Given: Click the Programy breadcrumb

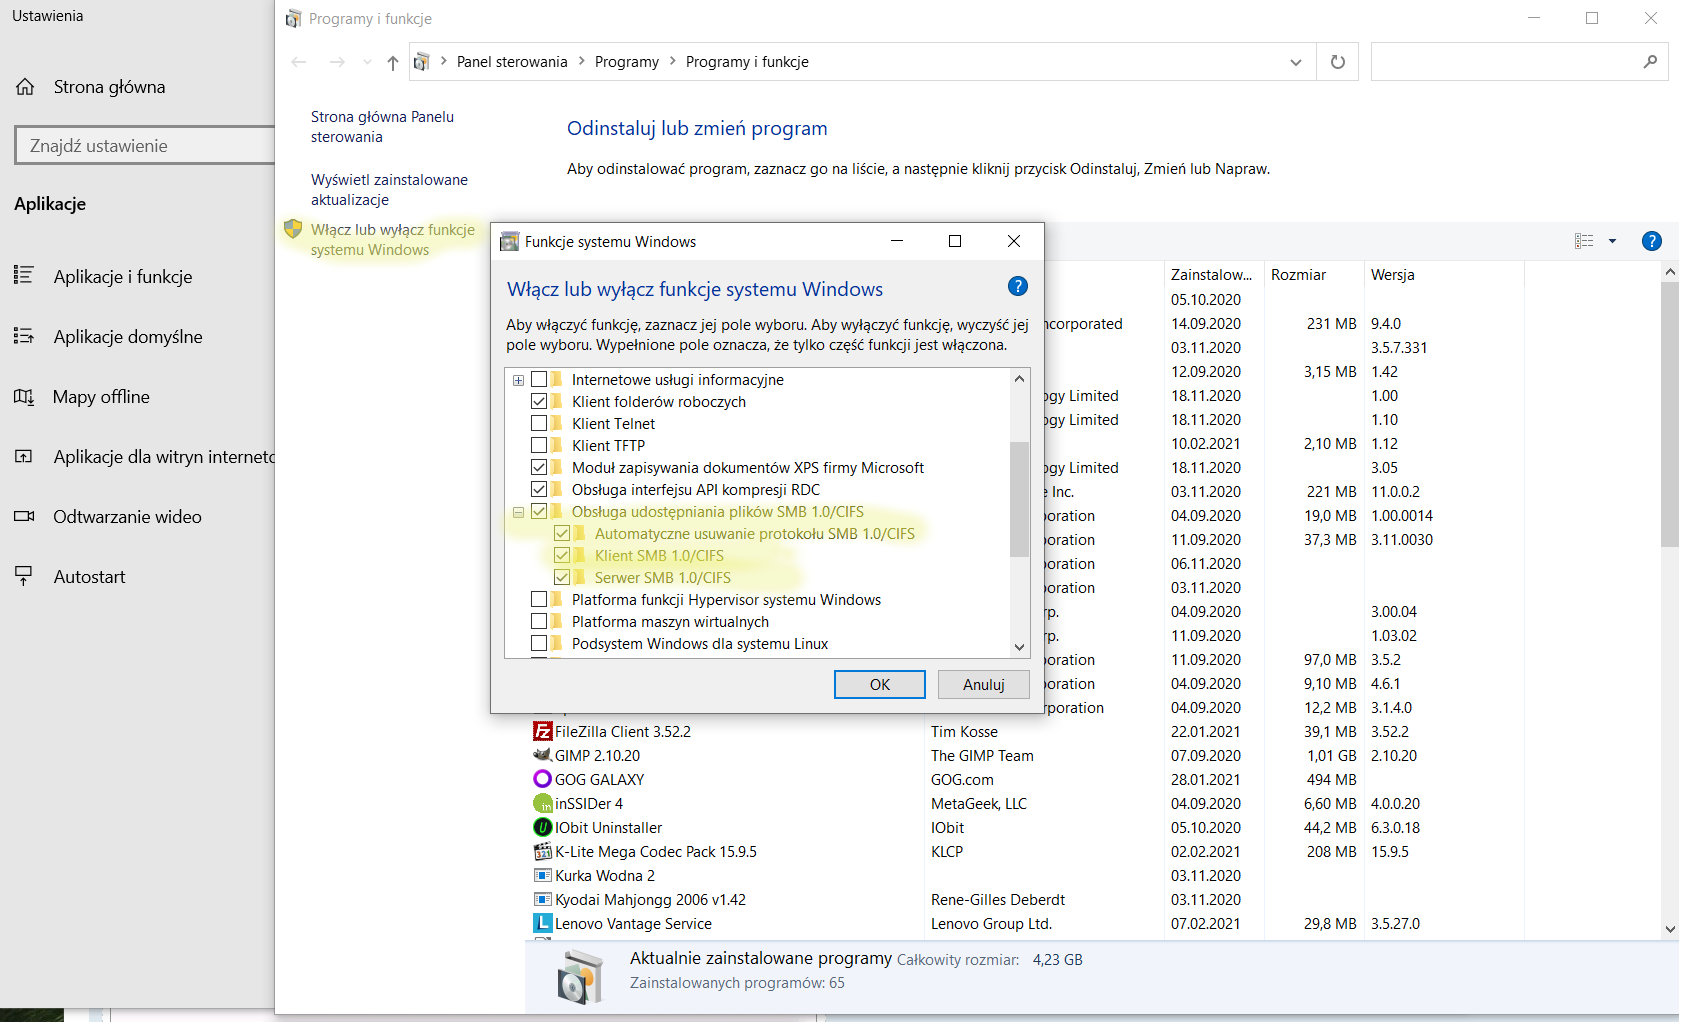Looking at the screenshot, I should point(627,62).
